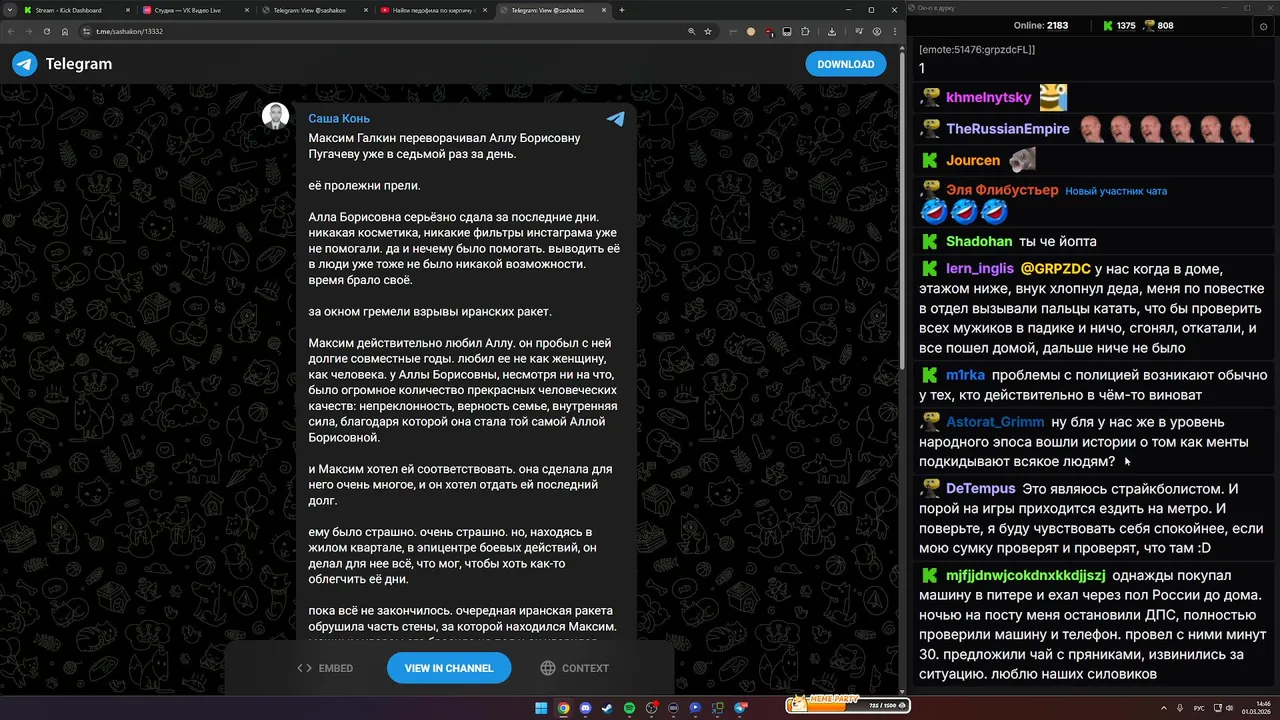Open the browser extensions puzzle icon
Image resolution: width=1280 pixels, height=720 pixels.
pyautogui.click(x=806, y=32)
